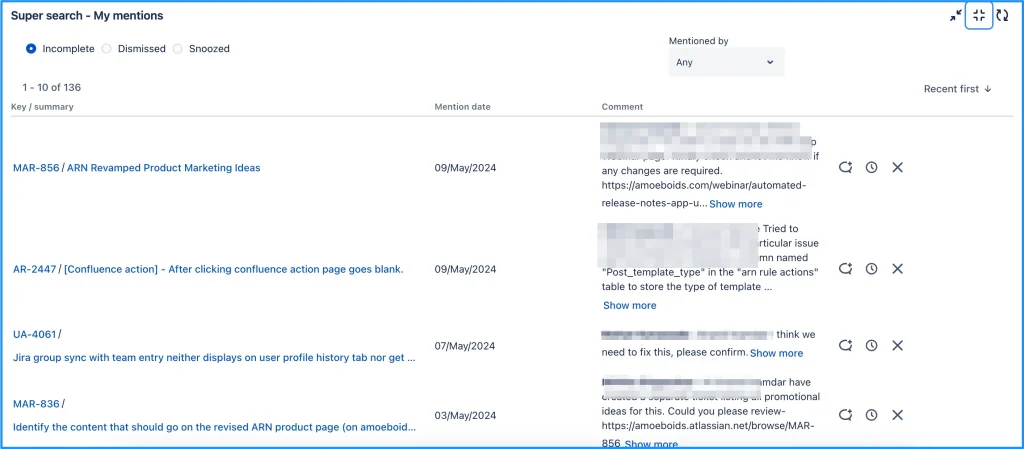Open the Mentioned by Any dropdown
The image size is (1024, 449).
point(726,62)
